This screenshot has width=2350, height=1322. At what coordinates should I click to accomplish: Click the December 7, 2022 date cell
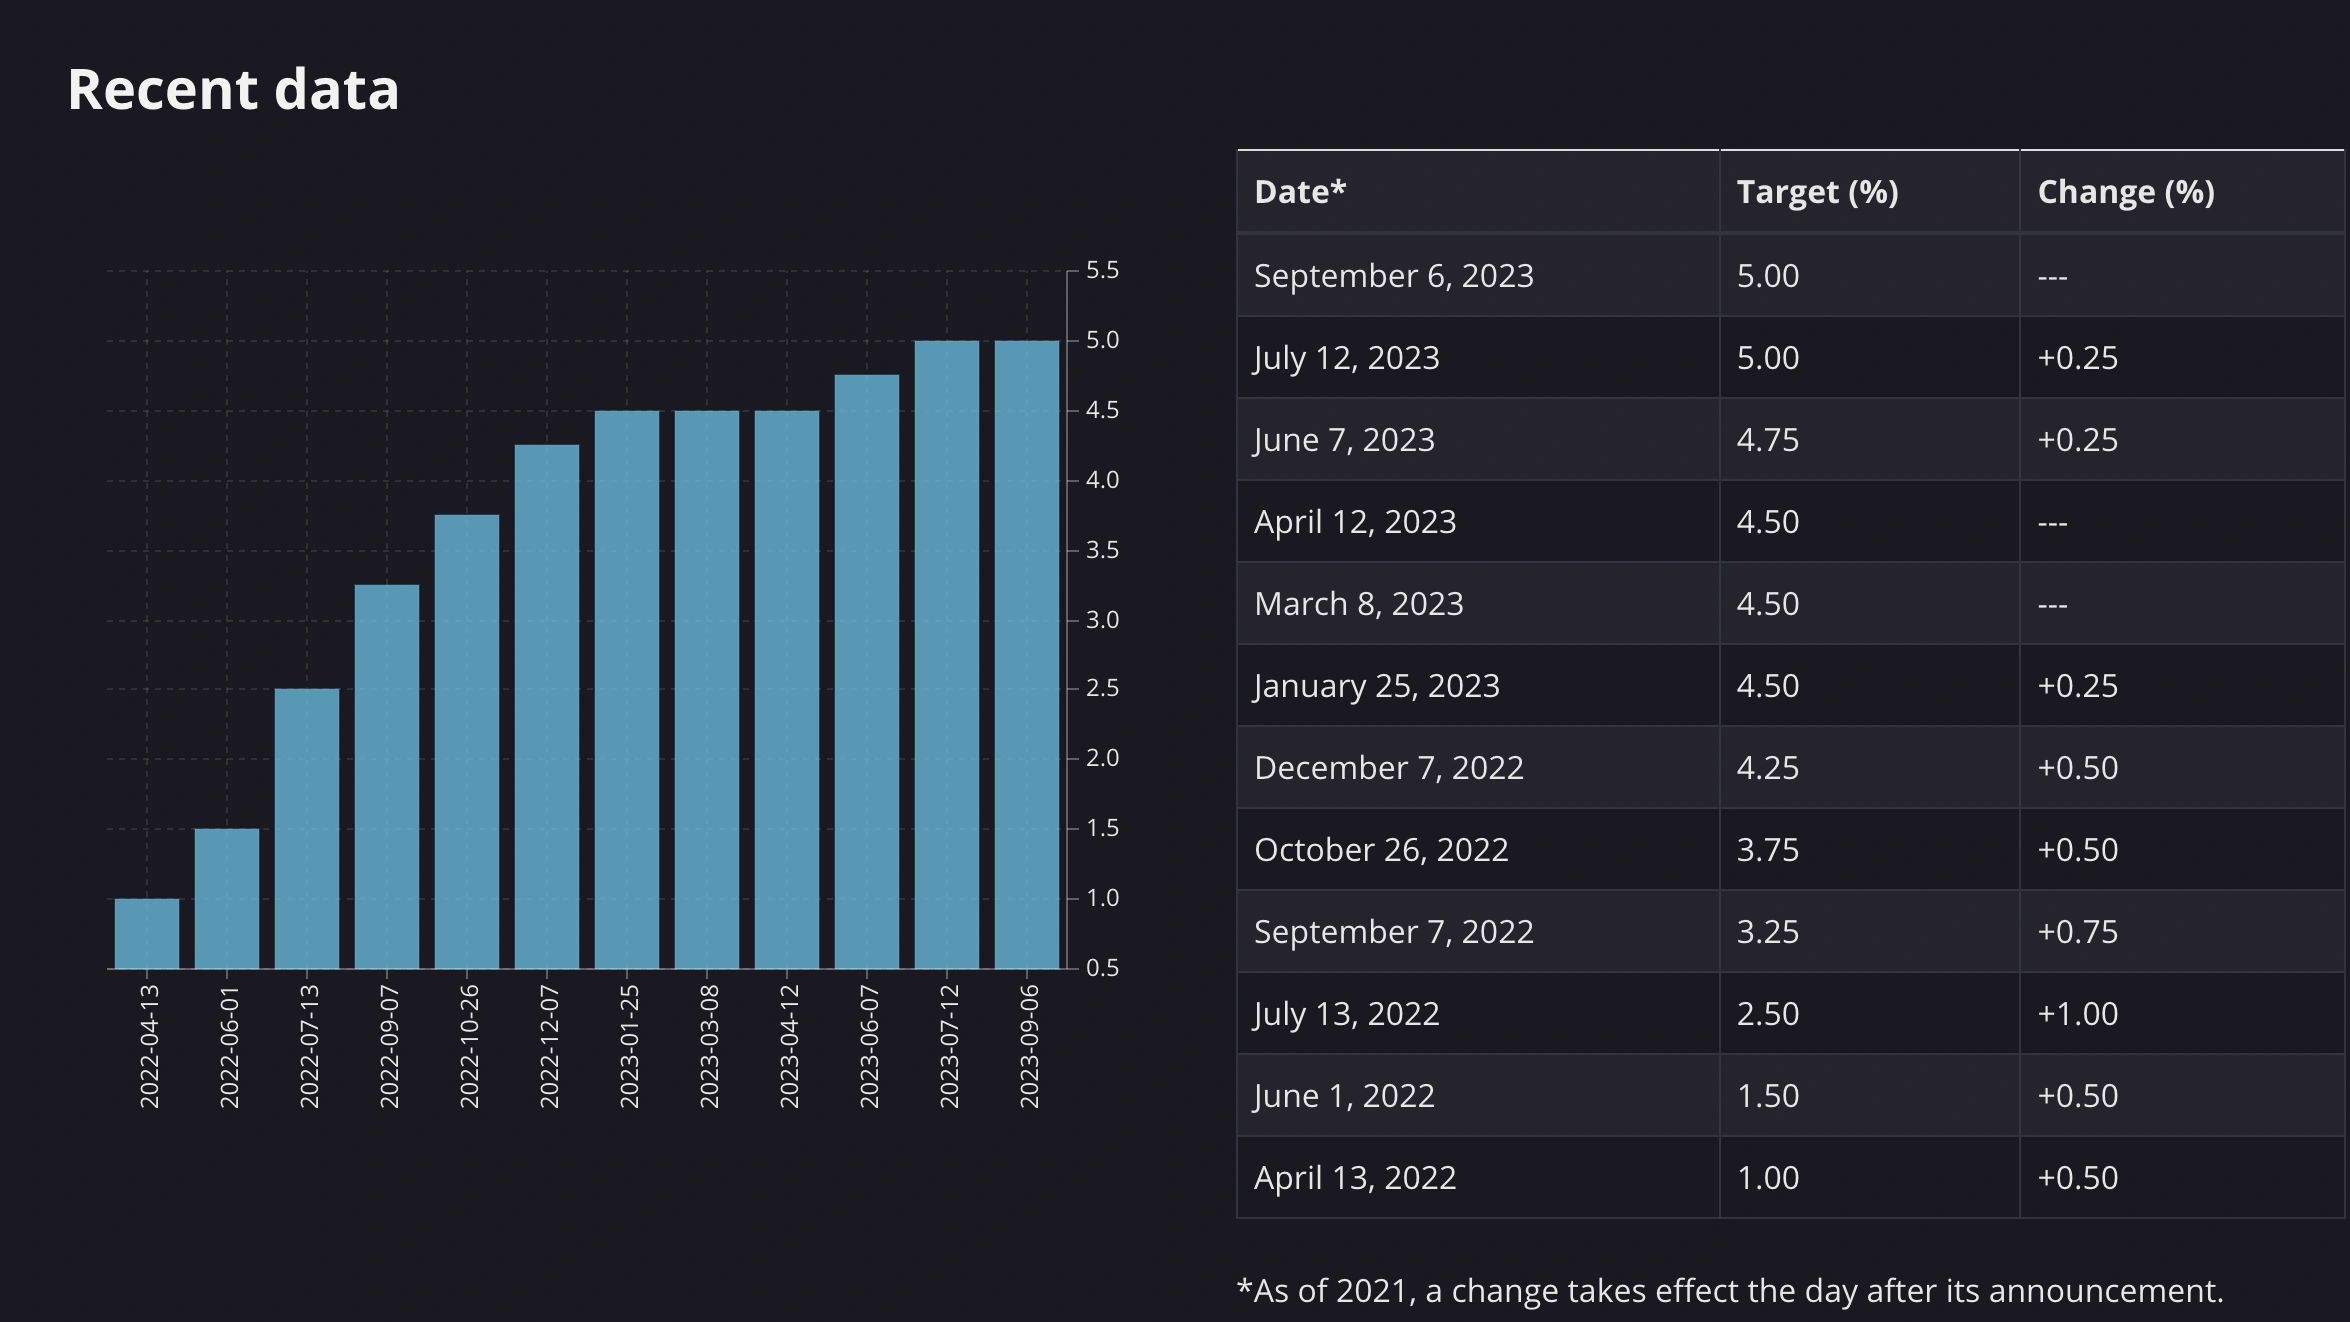[1478, 768]
